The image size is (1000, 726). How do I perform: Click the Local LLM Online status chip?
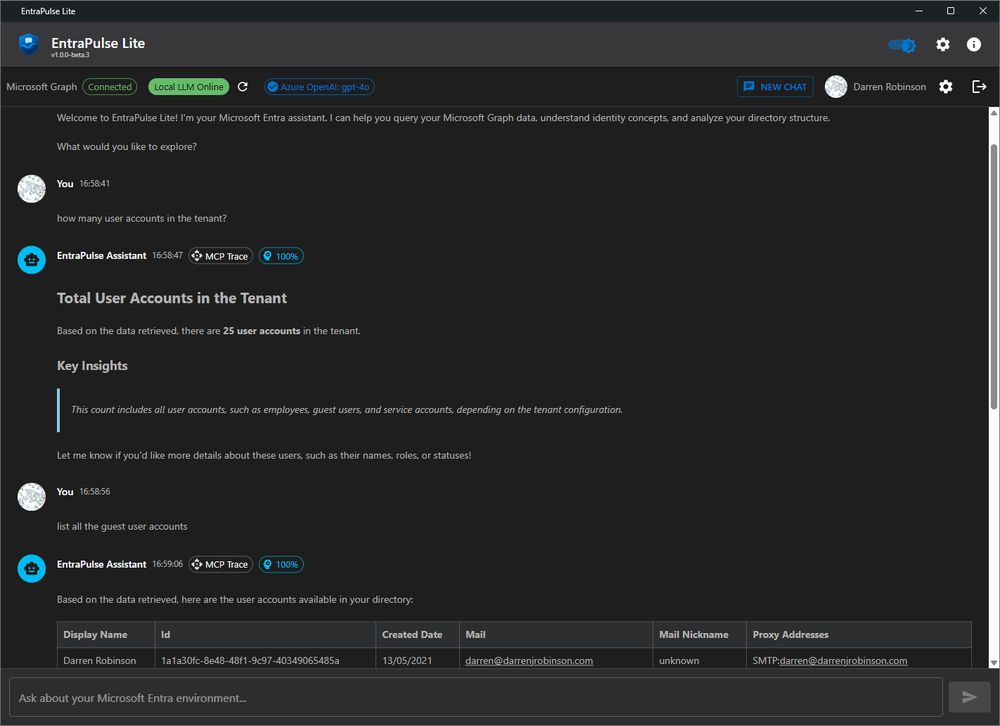189,87
